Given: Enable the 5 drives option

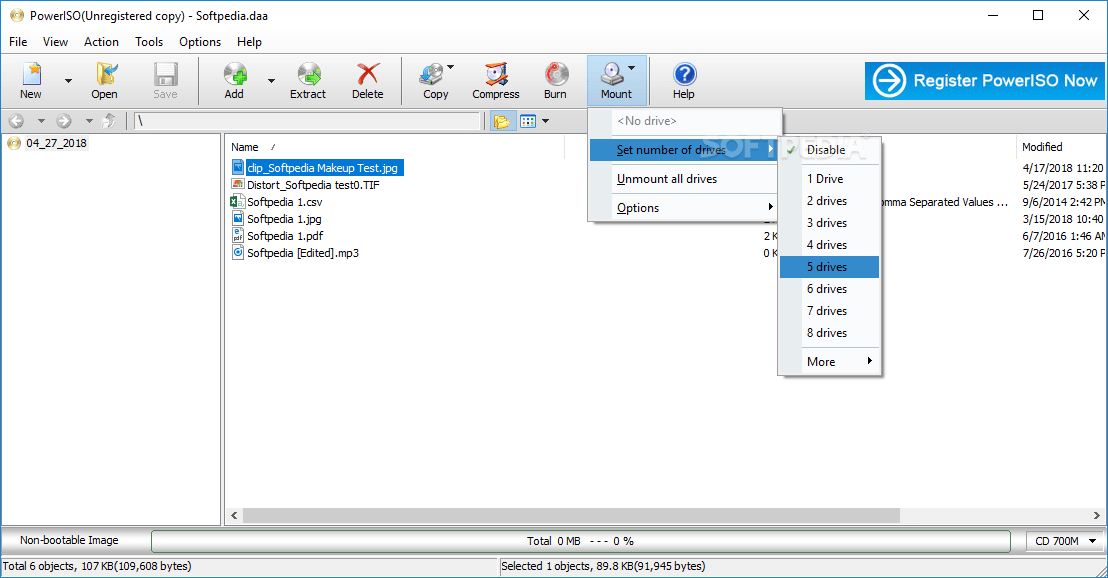Looking at the screenshot, I should [828, 266].
